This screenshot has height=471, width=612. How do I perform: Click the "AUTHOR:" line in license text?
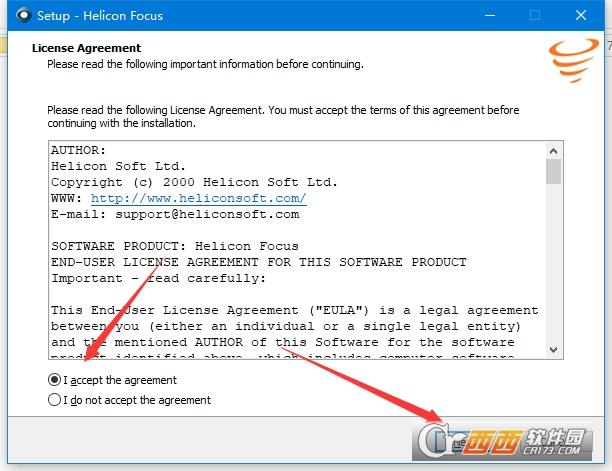[78, 150]
